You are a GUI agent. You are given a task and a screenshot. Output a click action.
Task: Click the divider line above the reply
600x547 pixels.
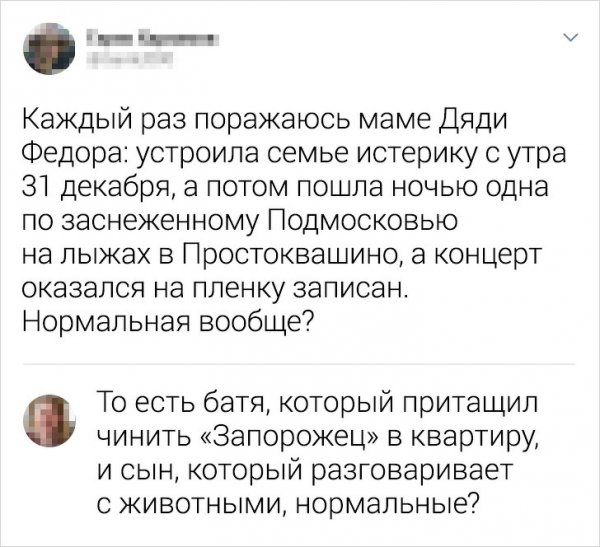tap(299, 363)
